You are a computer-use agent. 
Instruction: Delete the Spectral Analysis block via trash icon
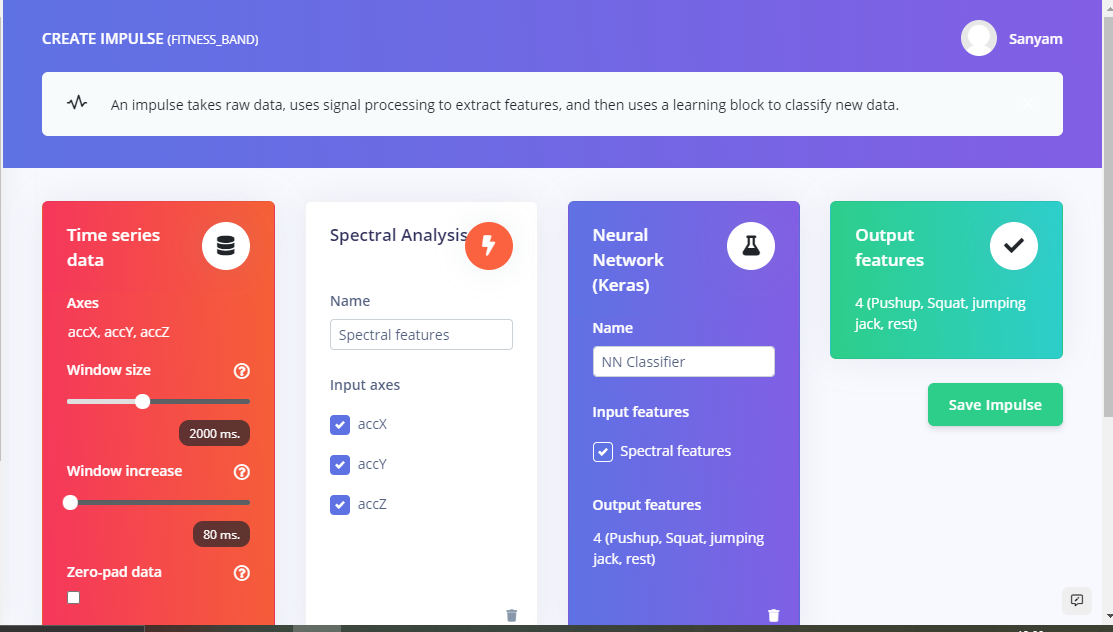point(512,615)
